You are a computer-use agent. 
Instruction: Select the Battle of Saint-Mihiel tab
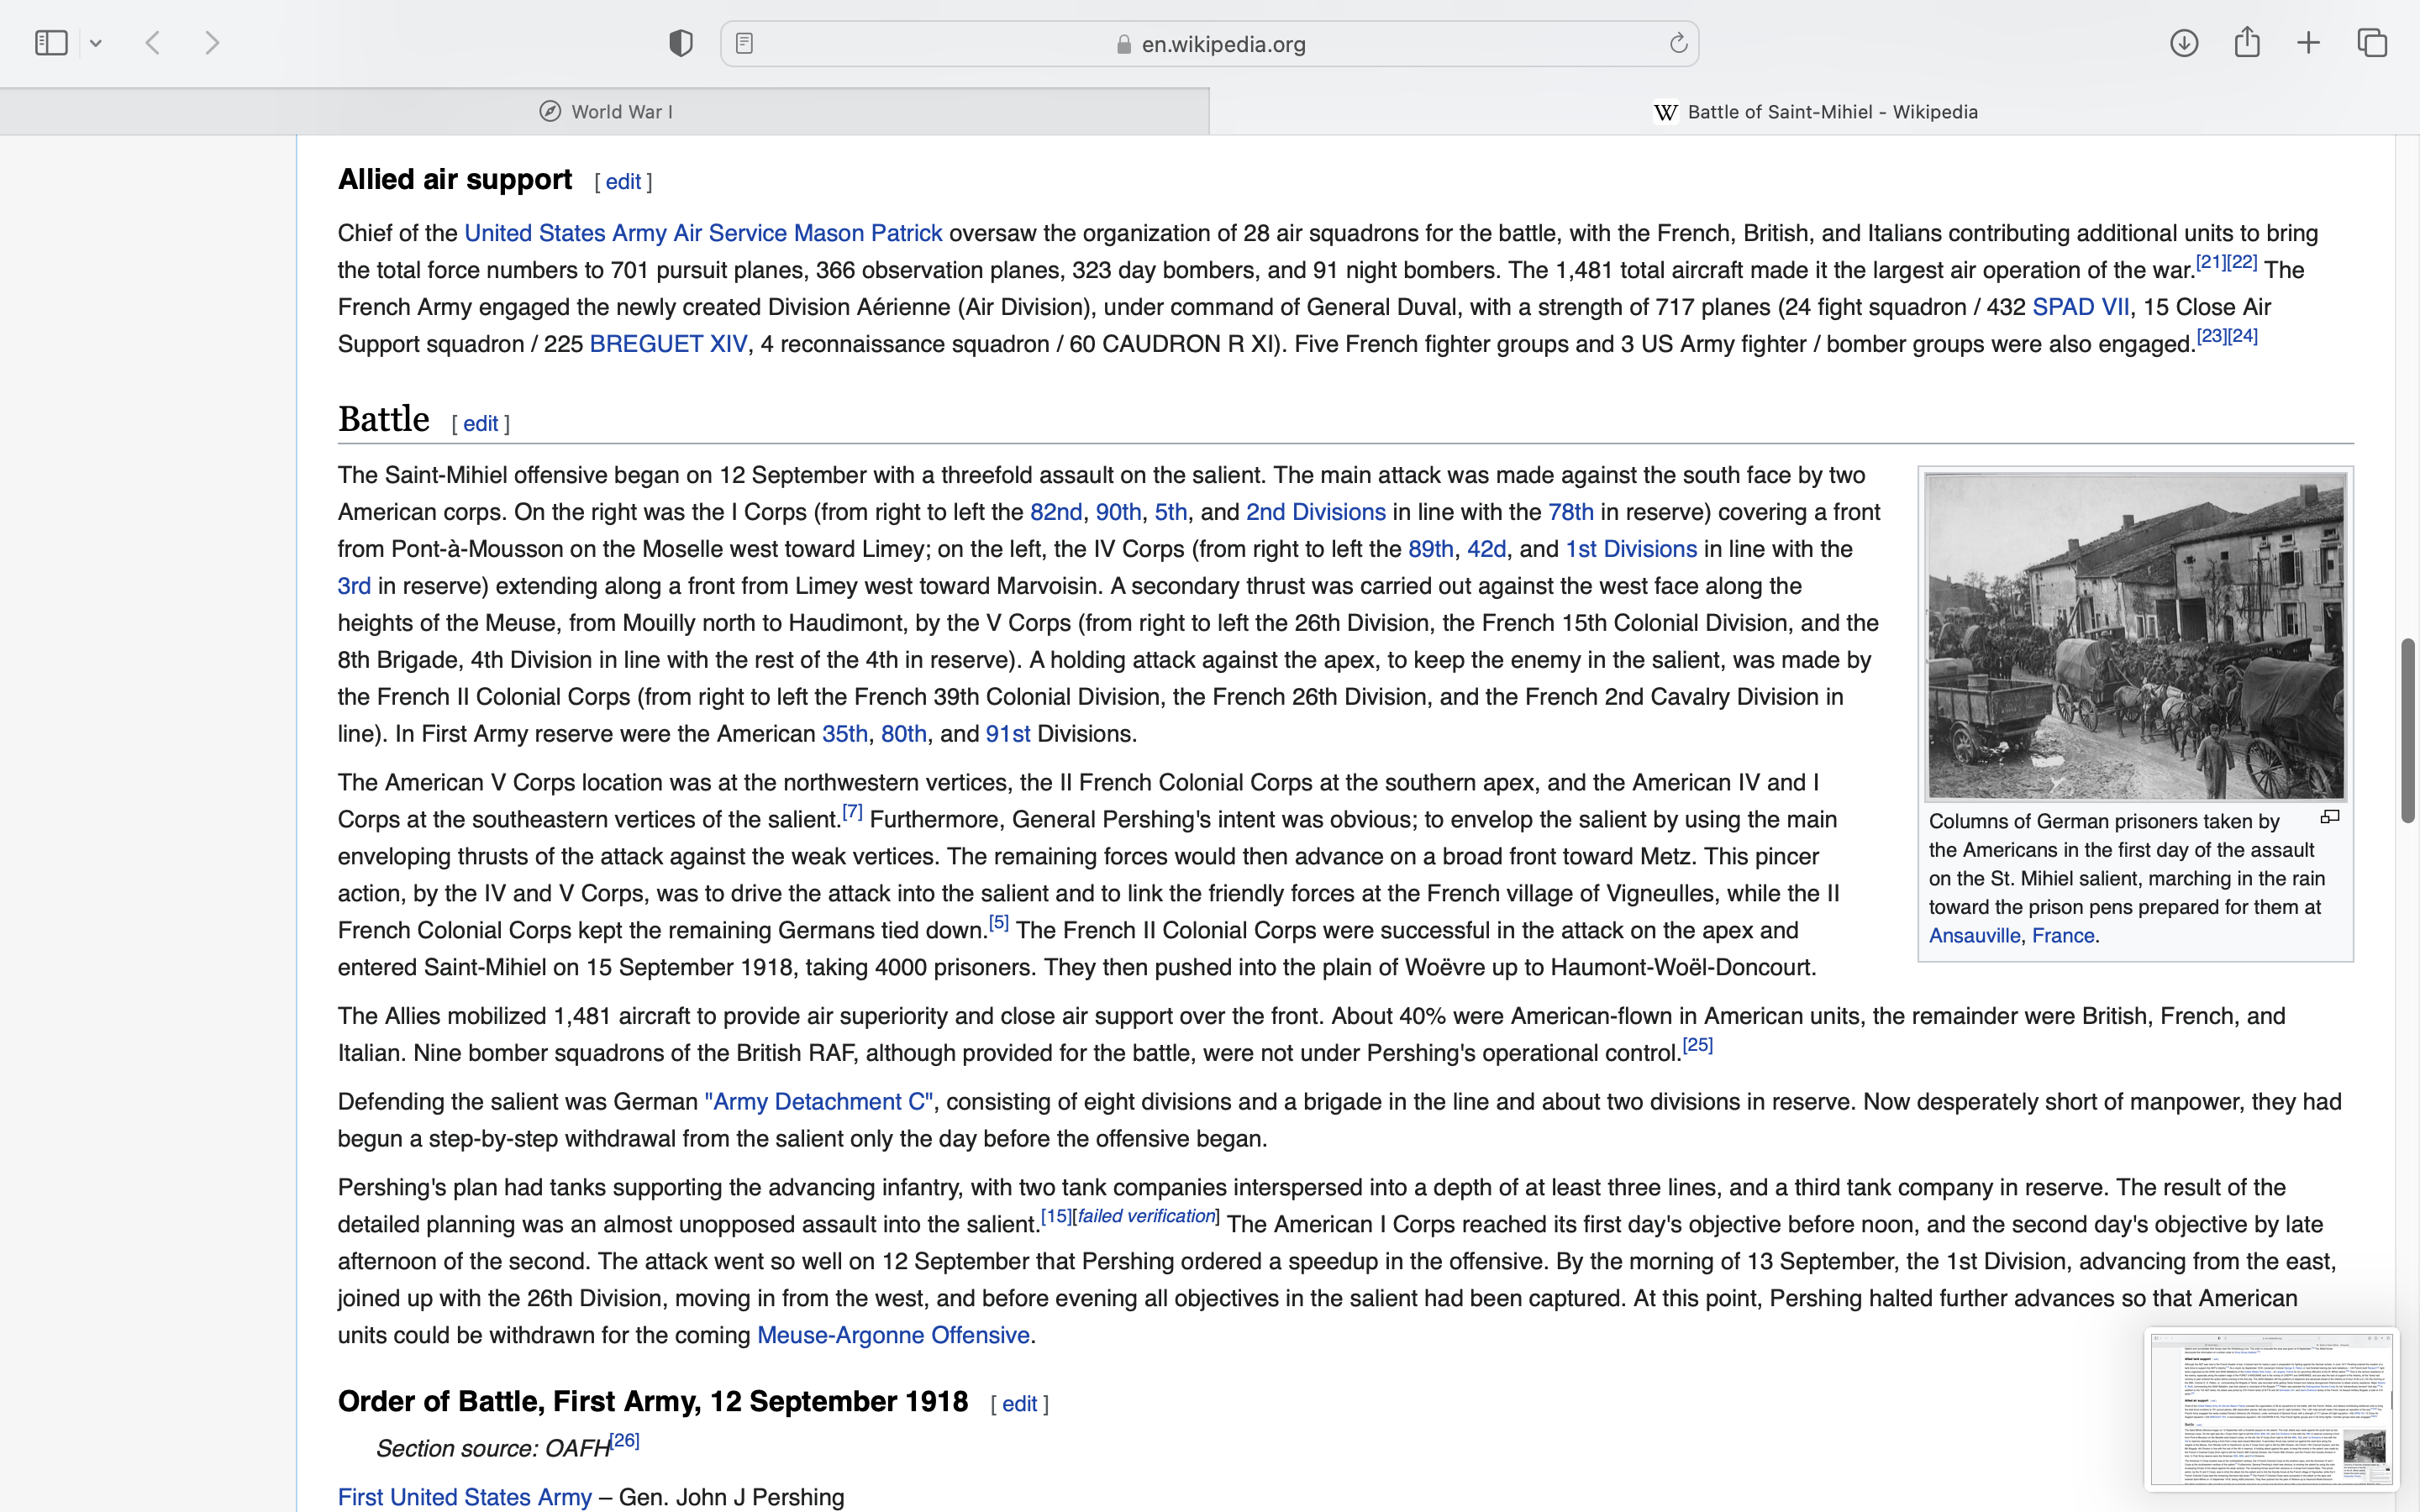[1815, 112]
